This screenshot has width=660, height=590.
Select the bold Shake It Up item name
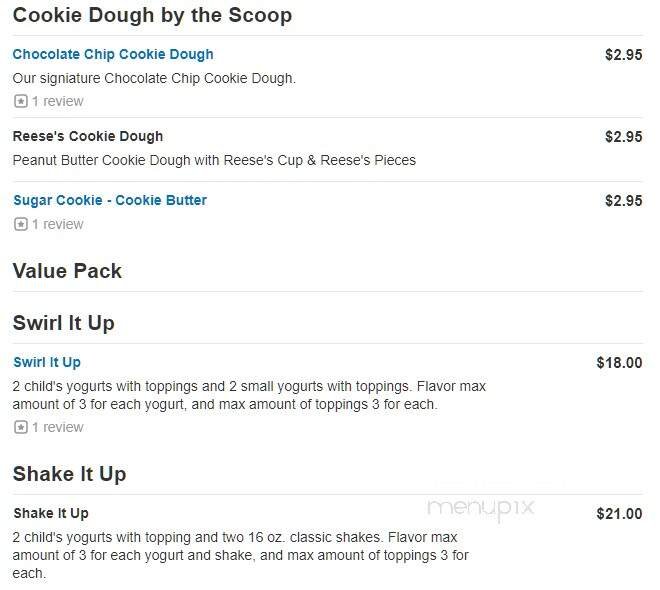coord(51,513)
